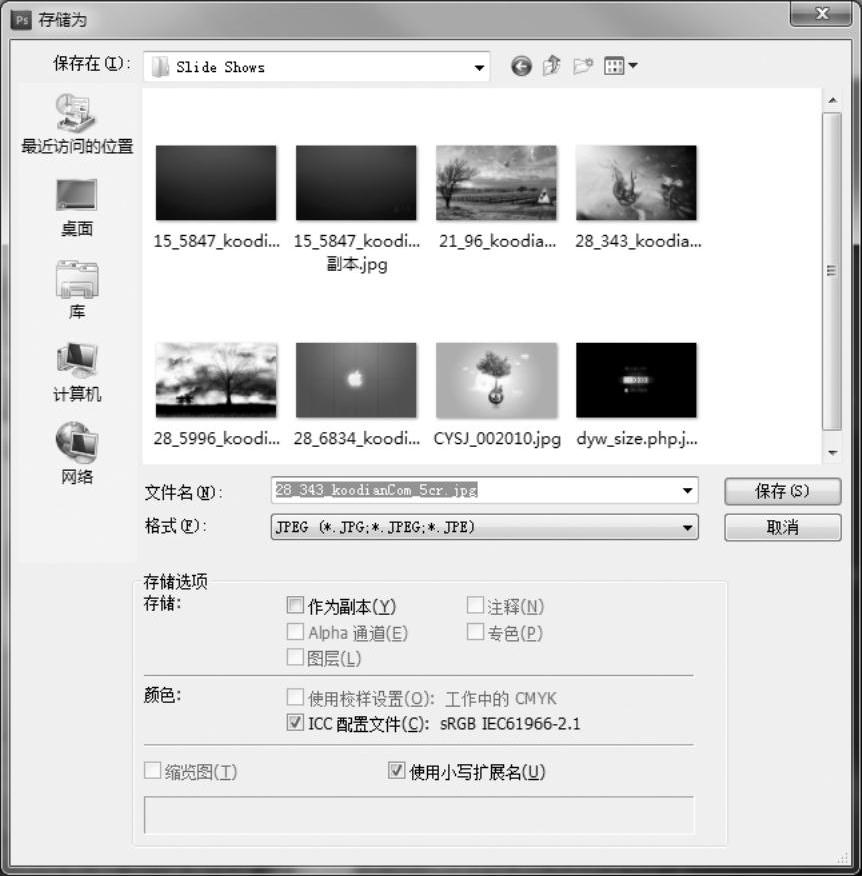Viewport: 862px width, 876px height.
Task: Expand the 保存在 Slide Shows dropdown
Action: click(x=479, y=68)
